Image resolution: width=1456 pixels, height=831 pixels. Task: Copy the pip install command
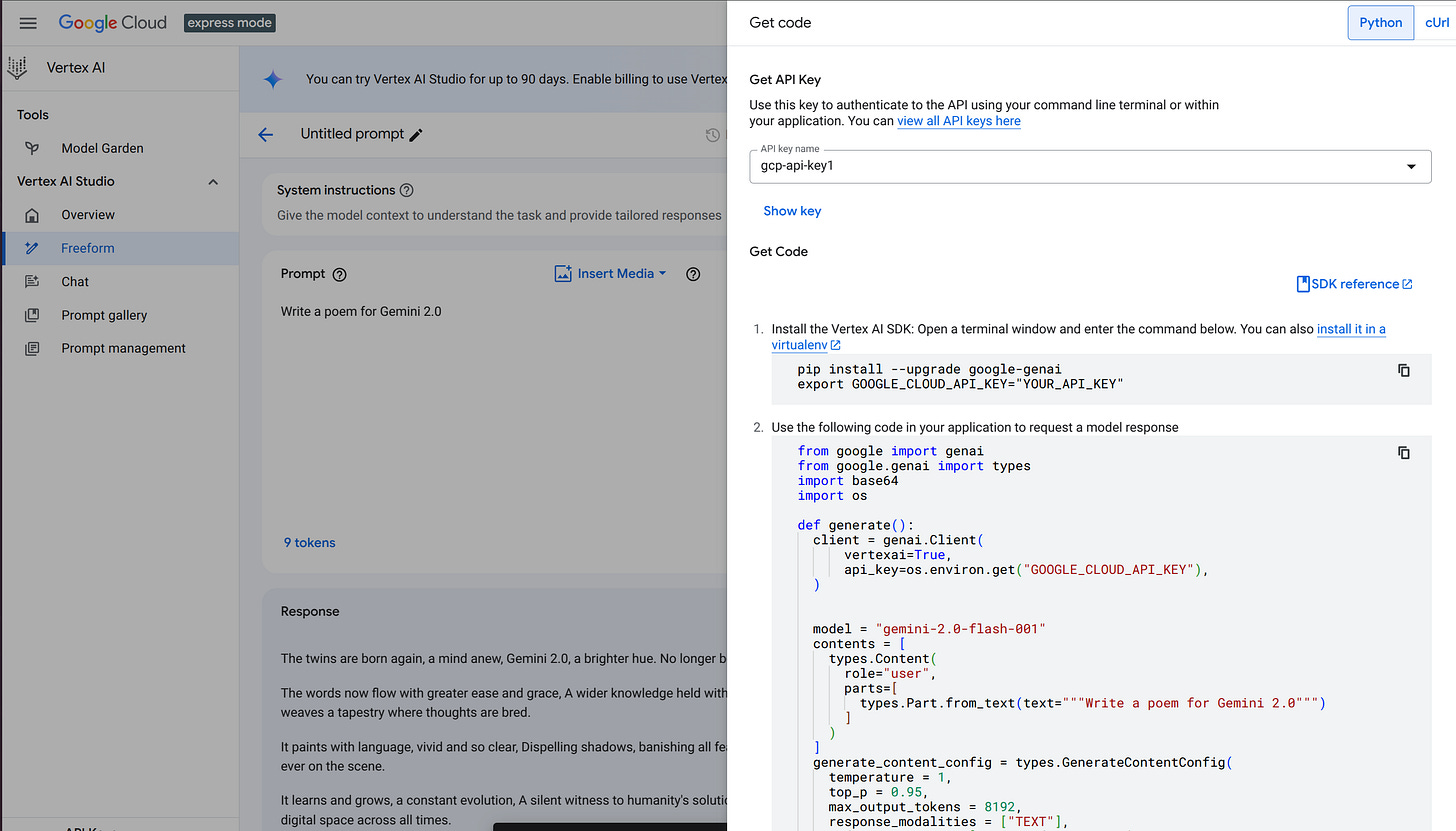1403,370
